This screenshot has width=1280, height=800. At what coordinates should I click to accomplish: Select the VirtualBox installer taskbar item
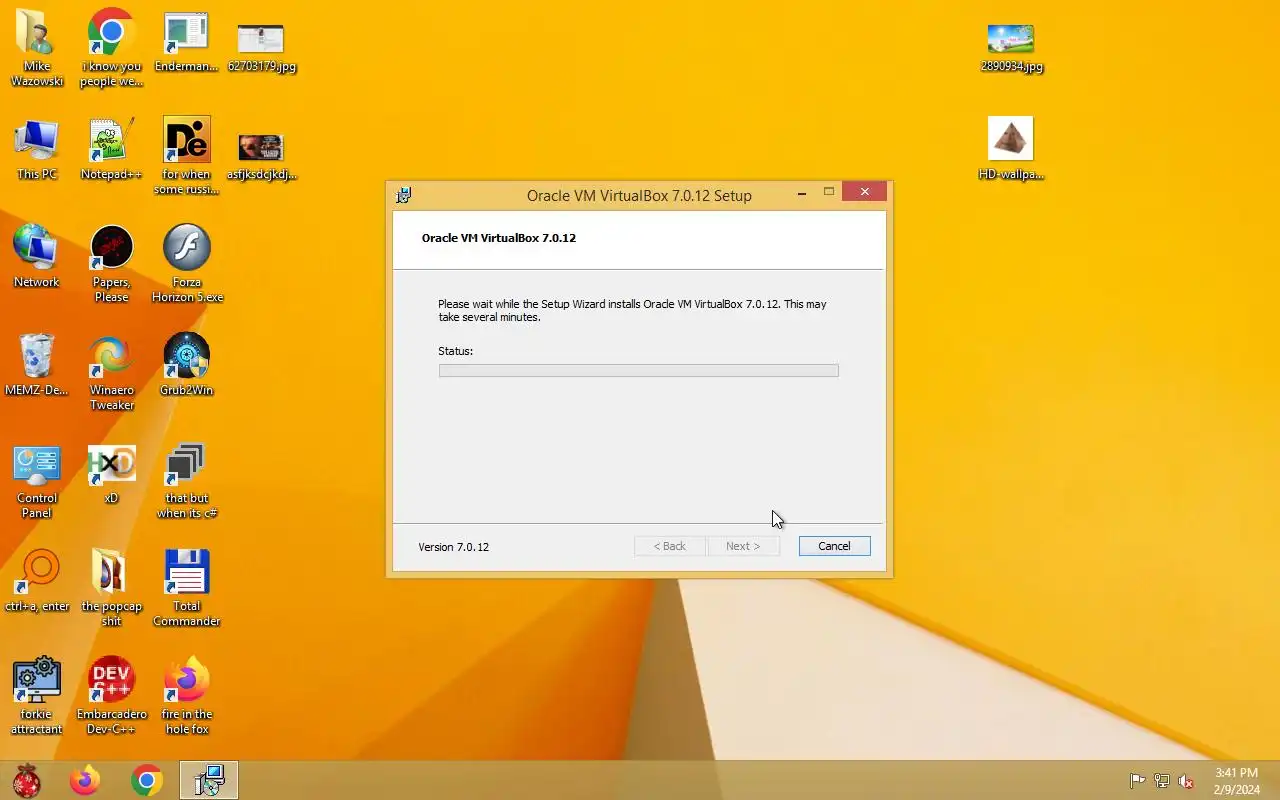pos(209,780)
